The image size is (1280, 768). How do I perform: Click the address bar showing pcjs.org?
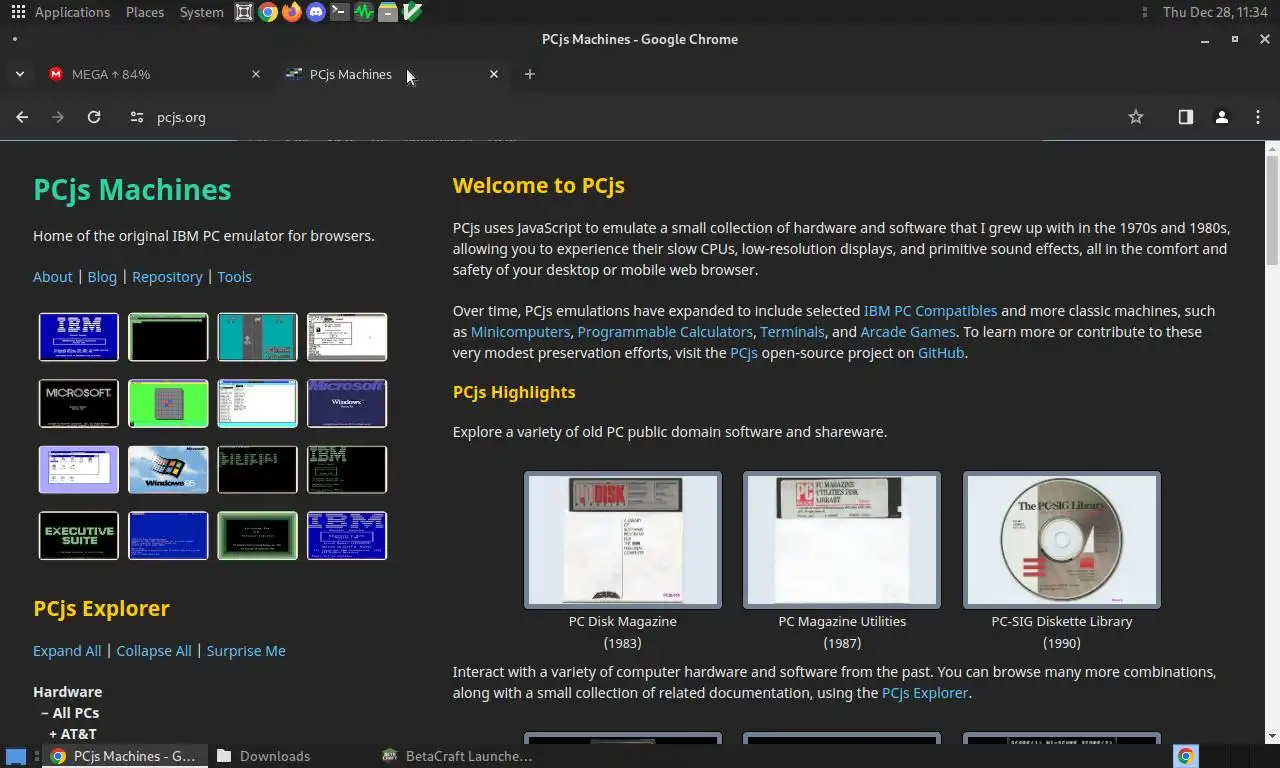(x=630, y=117)
